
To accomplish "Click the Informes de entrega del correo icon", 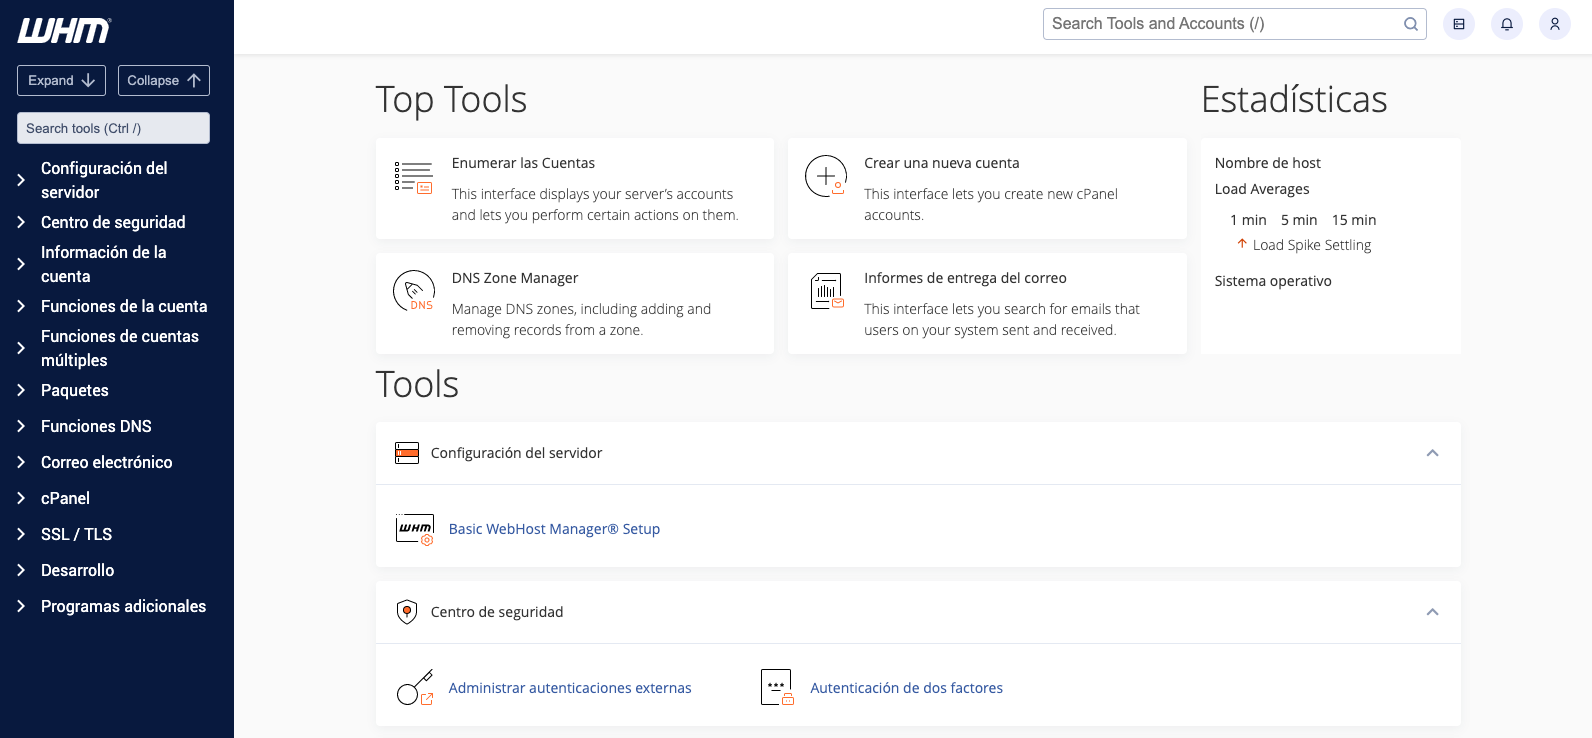I will pos(827,291).
